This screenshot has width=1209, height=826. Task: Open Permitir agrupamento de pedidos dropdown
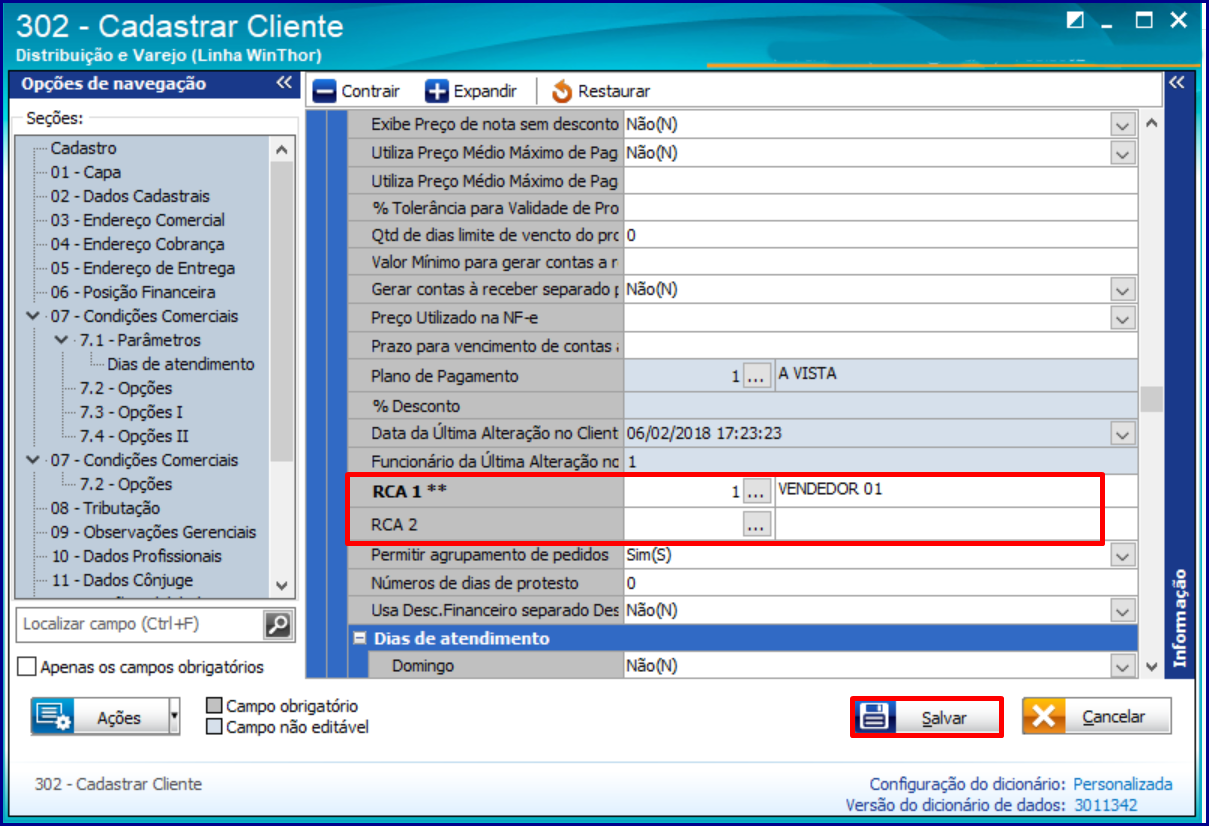tap(1124, 555)
